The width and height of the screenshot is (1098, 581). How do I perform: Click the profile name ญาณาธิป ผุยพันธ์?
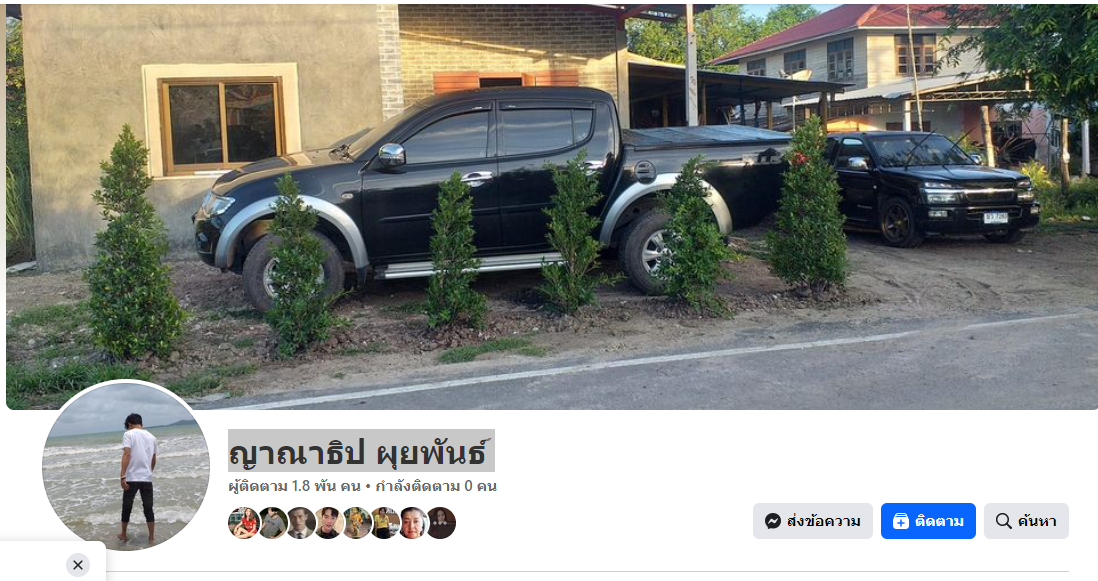click(x=361, y=451)
